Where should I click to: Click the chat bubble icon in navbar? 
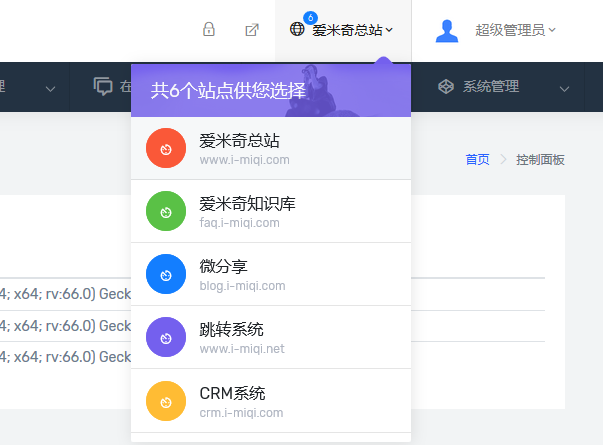pos(103,87)
